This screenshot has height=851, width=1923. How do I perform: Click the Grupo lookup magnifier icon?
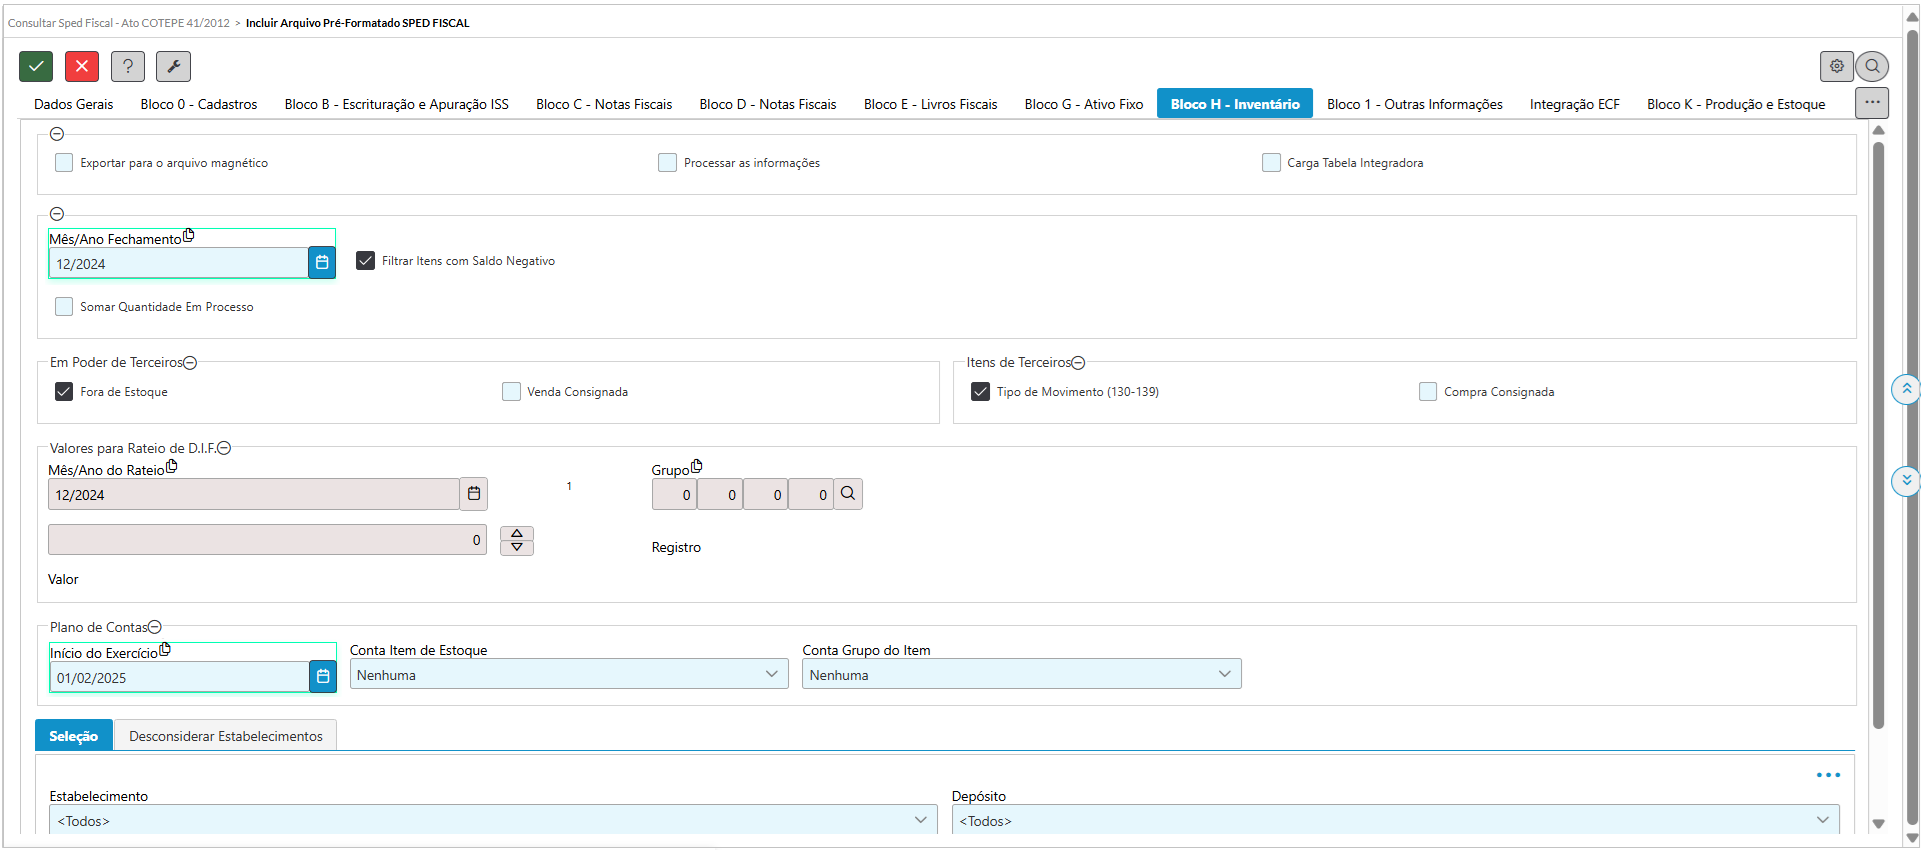point(848,494)
